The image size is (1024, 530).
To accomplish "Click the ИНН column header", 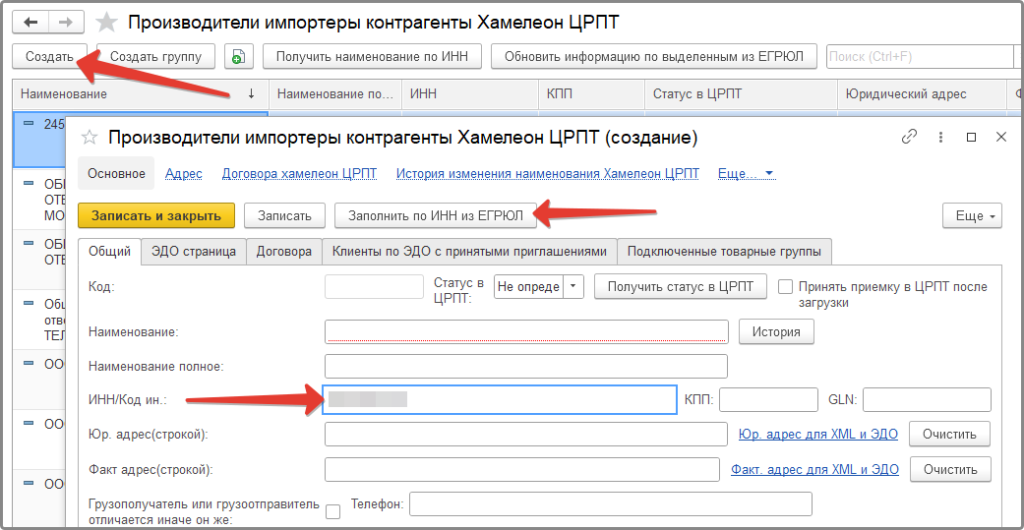I will pos(470,94).
